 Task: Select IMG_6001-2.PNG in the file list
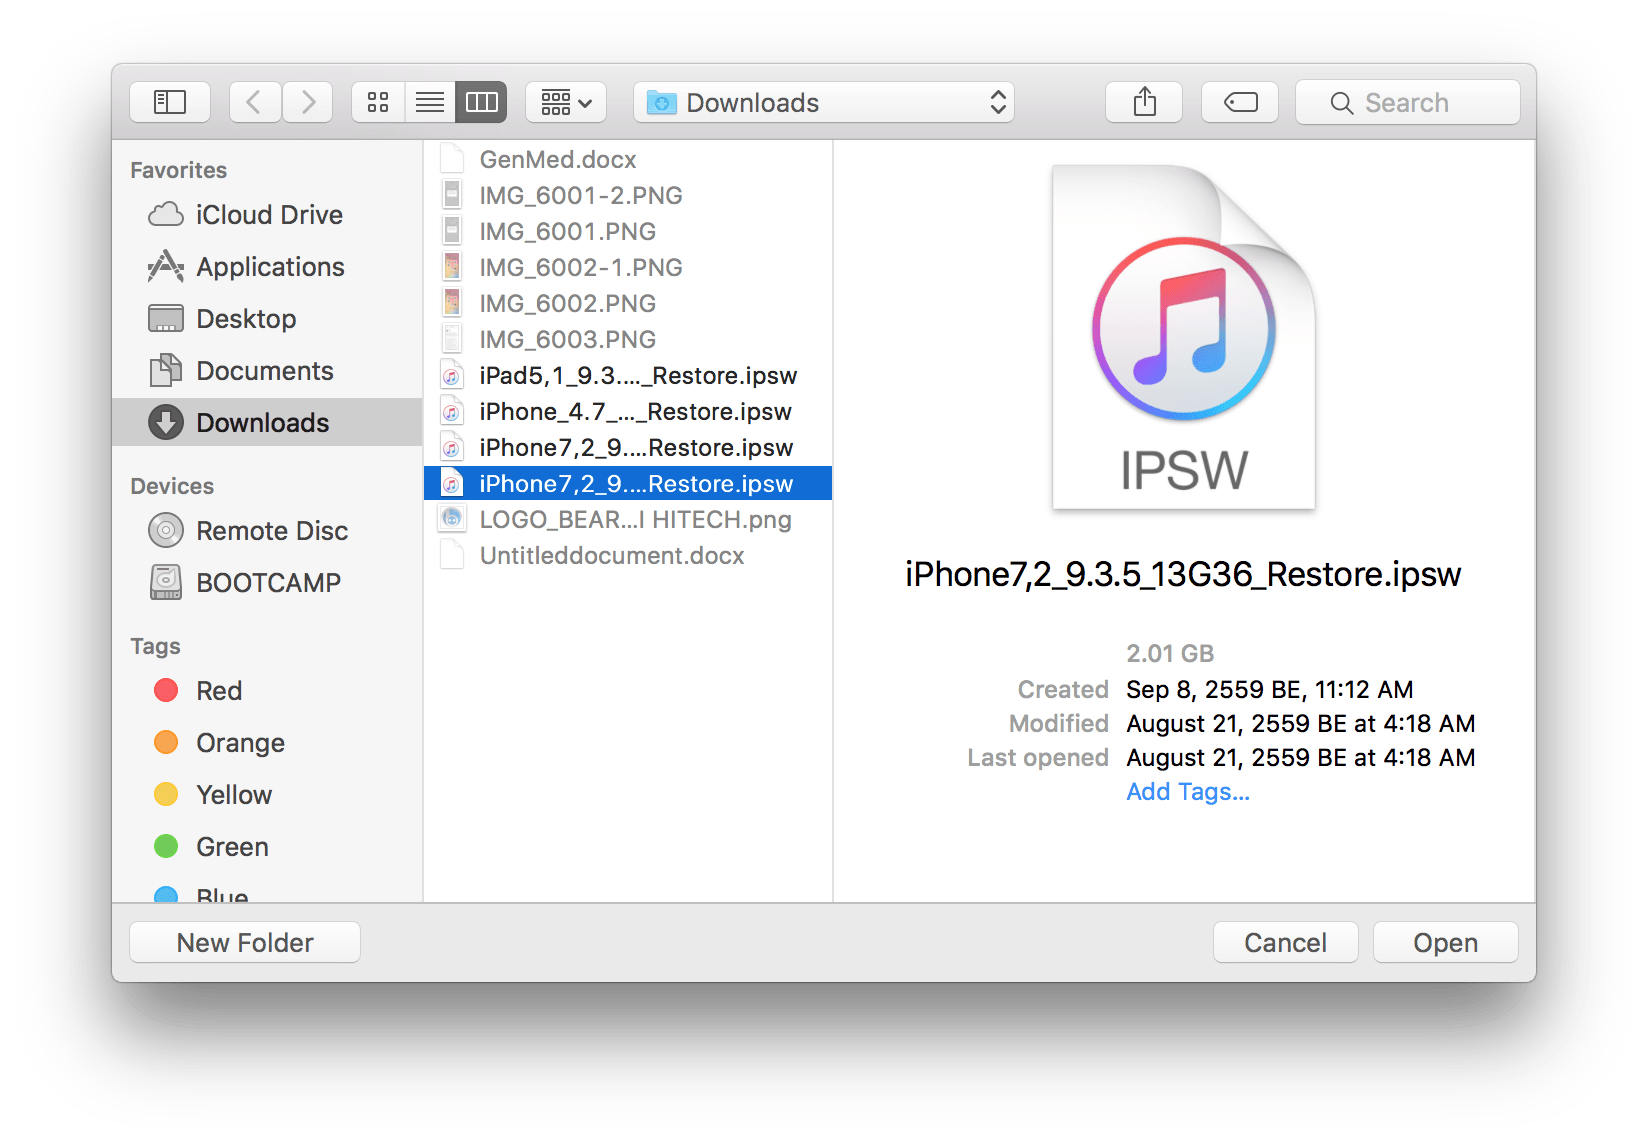628,196
